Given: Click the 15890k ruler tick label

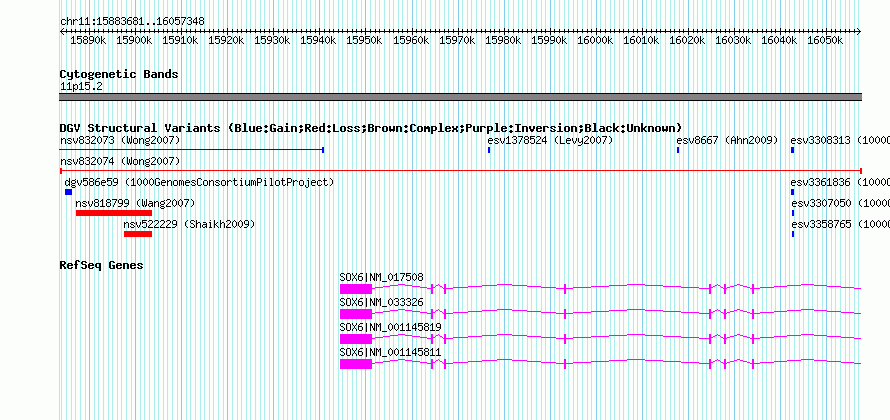Looking at the screenshot, I should tap(88, 41).
